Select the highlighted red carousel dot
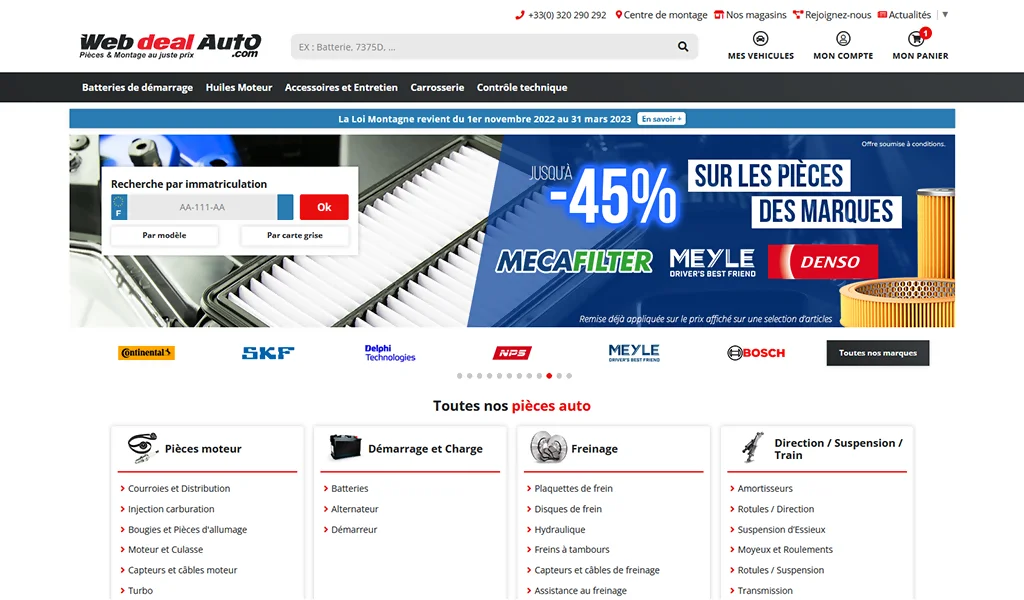1024x600 pixels. point(549,376)
